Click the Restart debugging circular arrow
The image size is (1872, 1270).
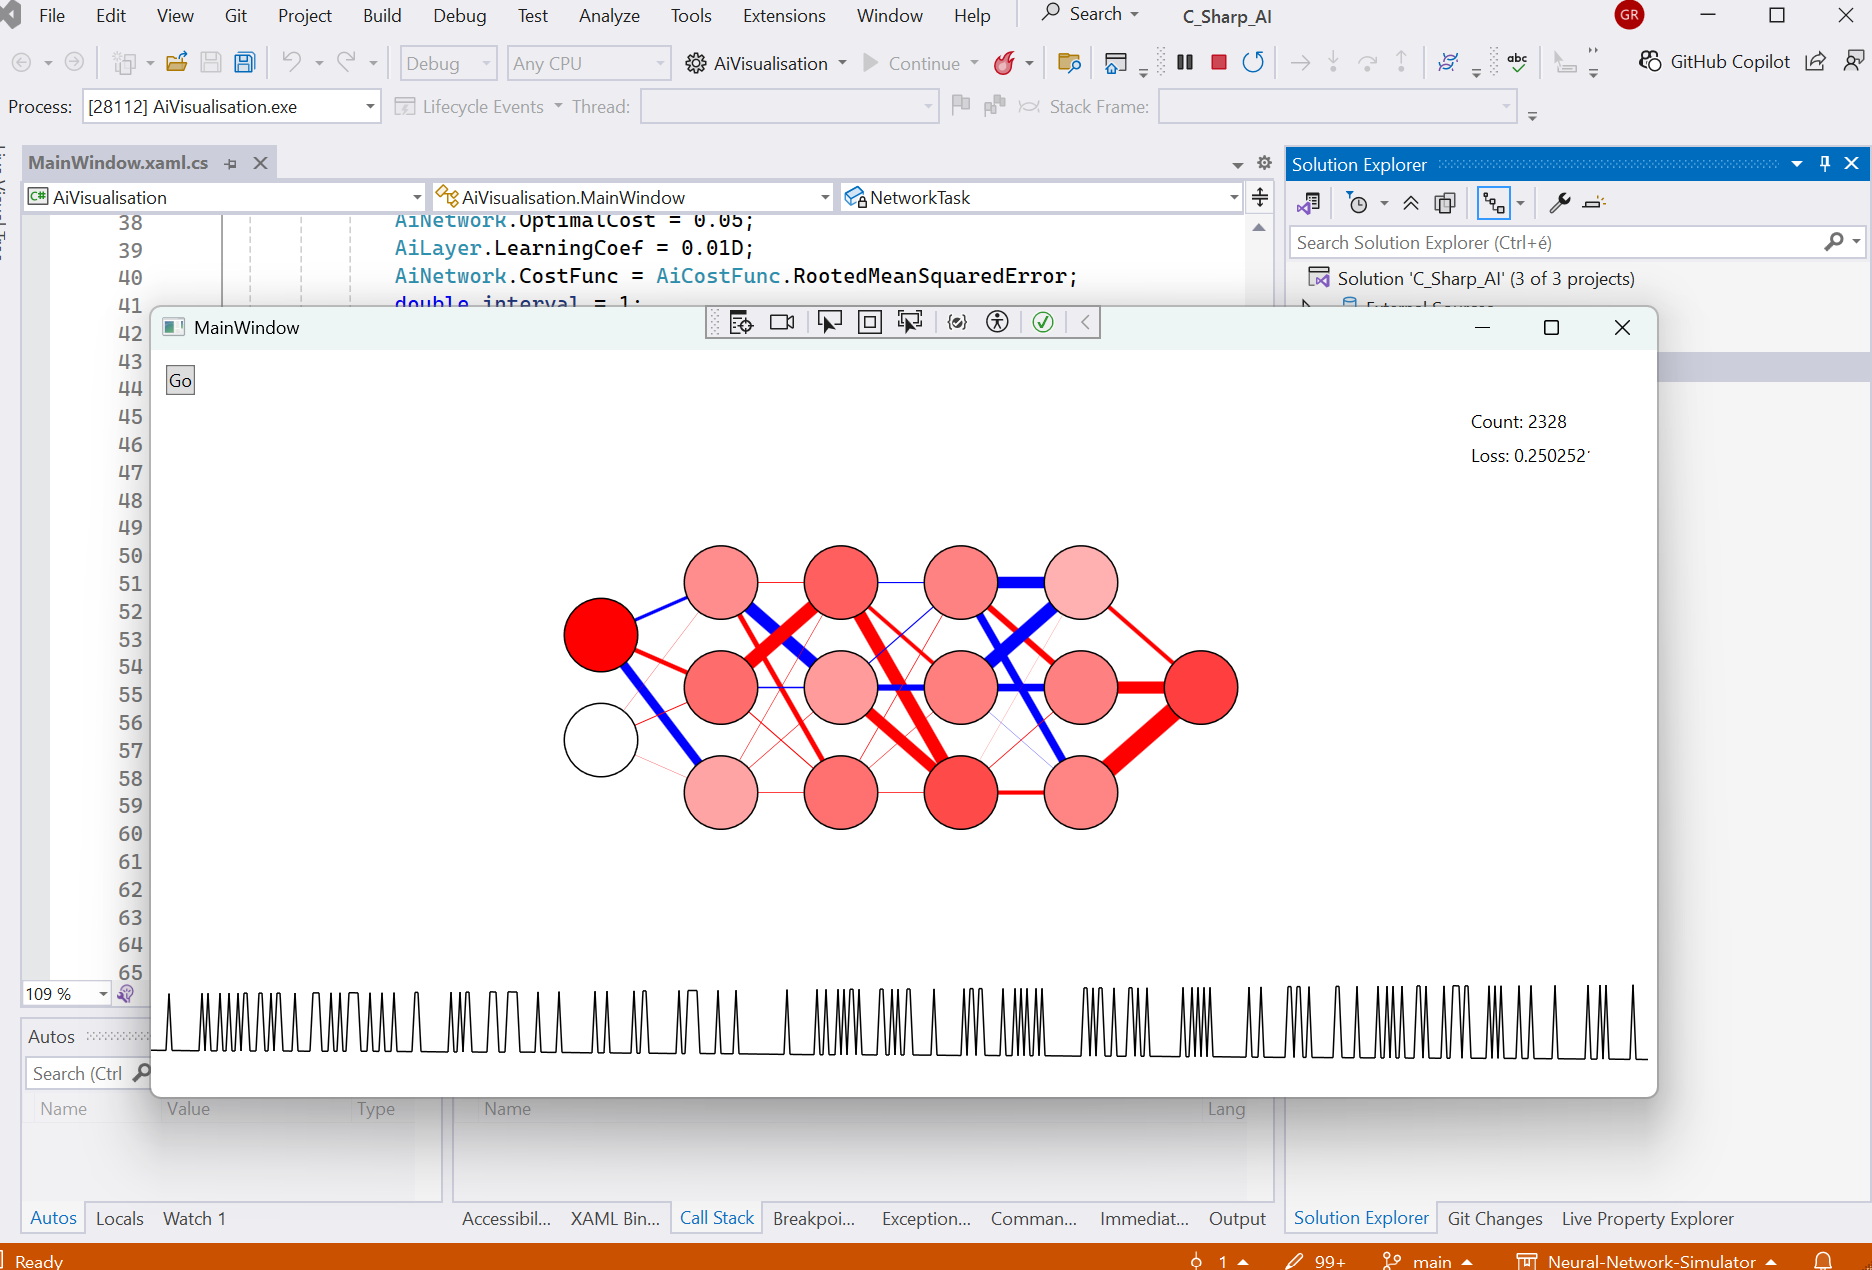1252,63
